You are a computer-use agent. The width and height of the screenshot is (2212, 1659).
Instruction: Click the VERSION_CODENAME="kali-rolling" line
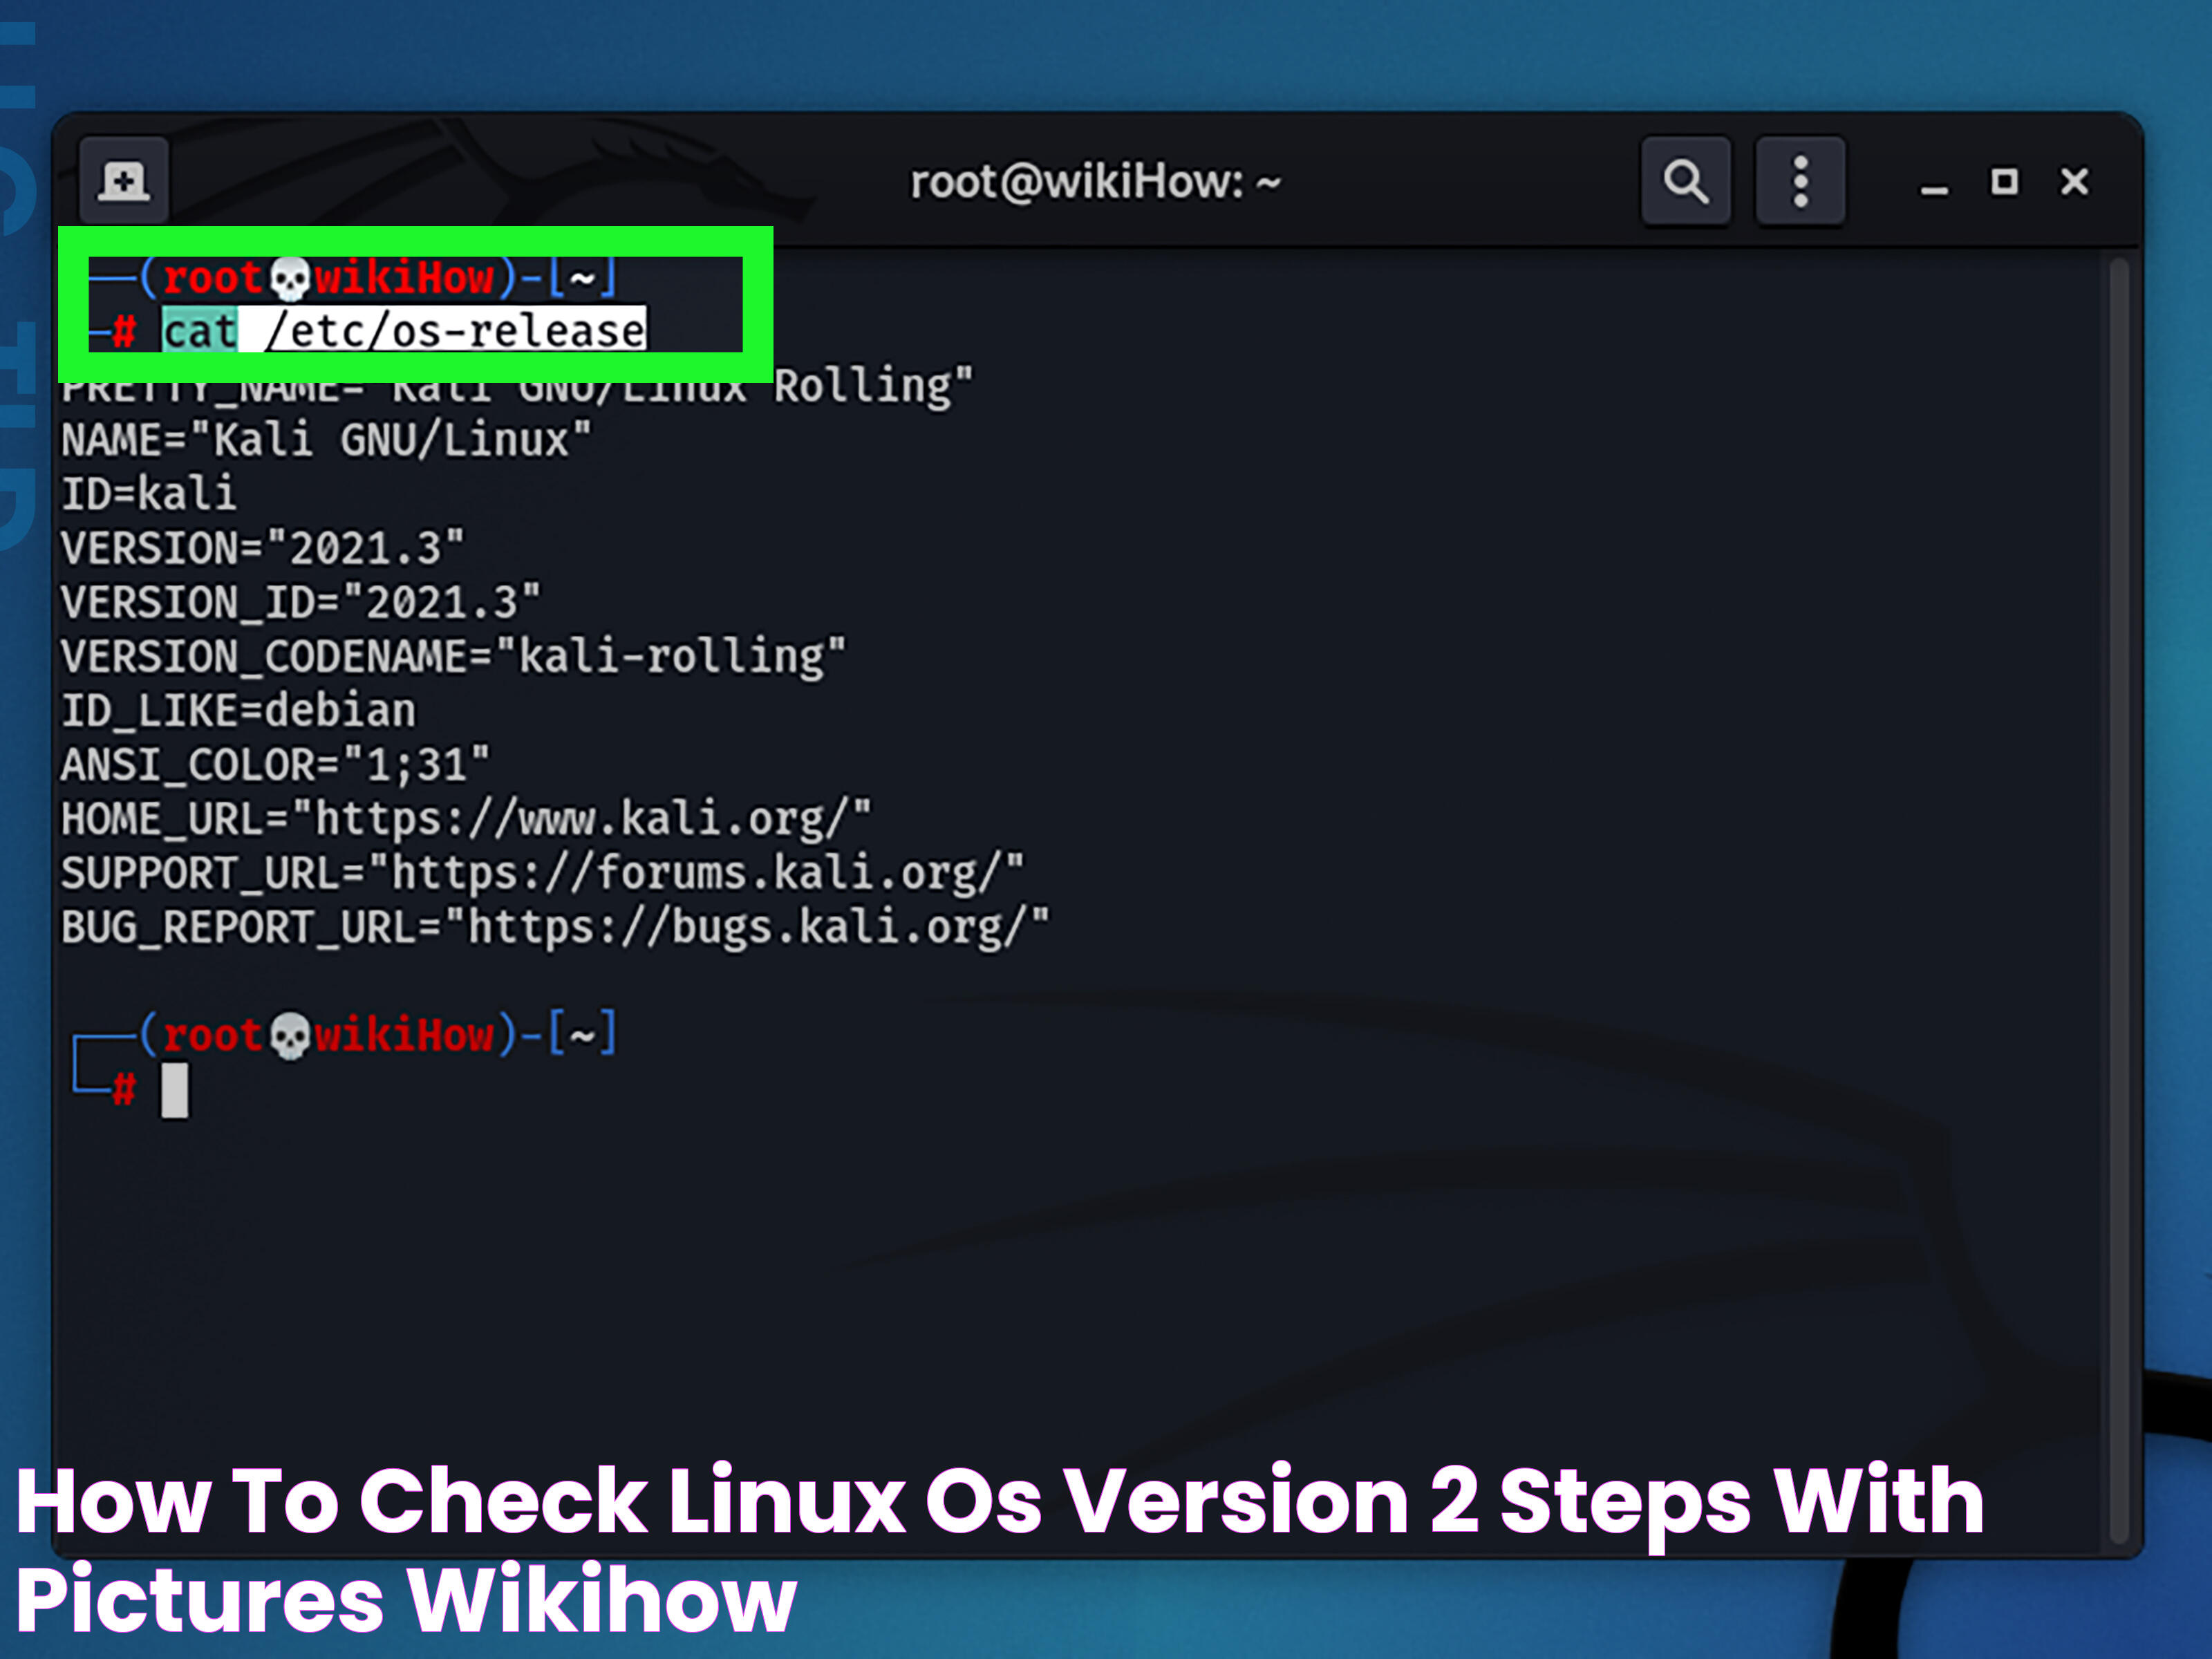453,657
